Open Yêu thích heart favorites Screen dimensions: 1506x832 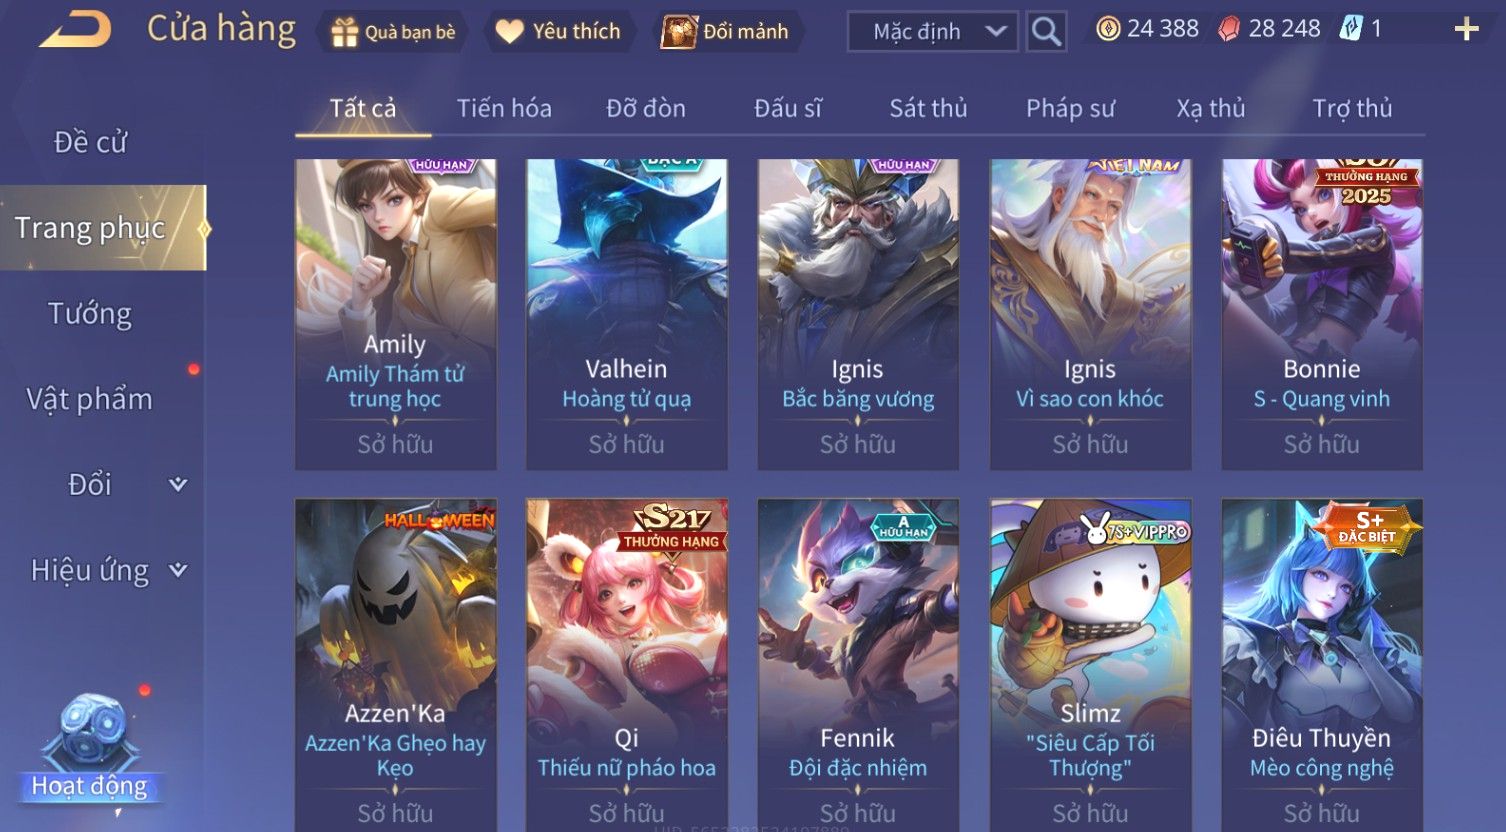pyautogui.click(x=509, y=32)
